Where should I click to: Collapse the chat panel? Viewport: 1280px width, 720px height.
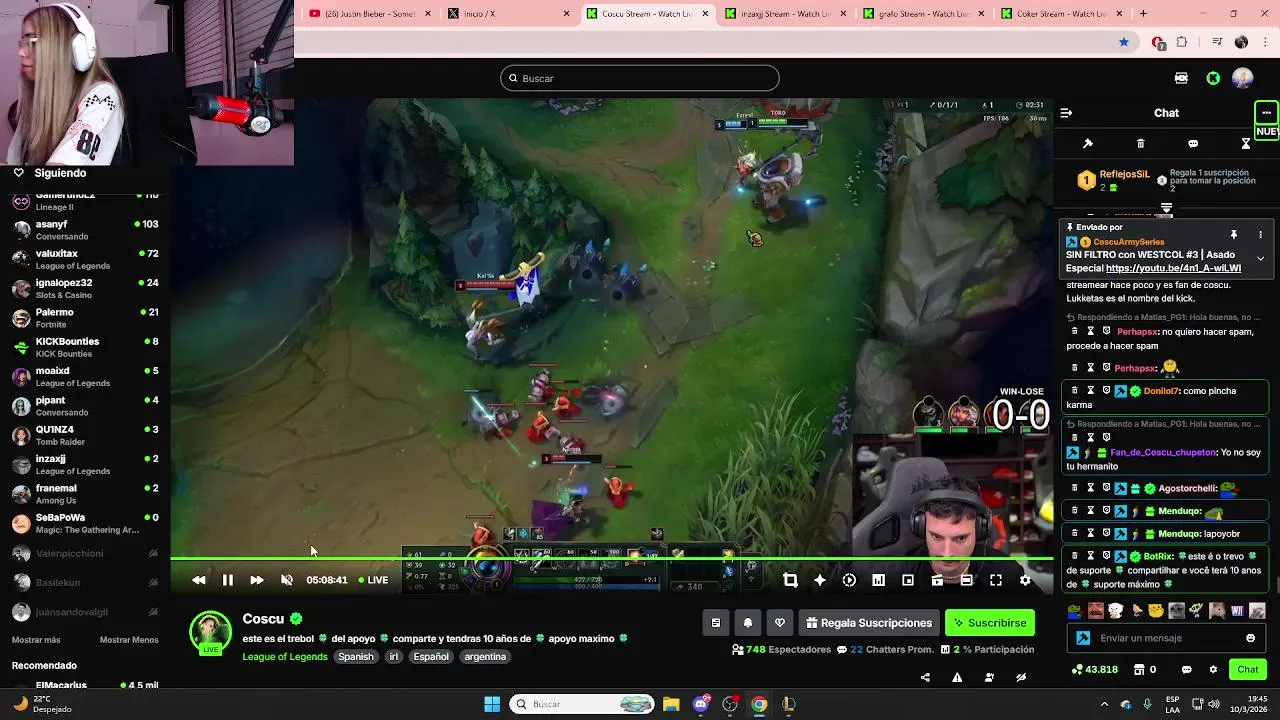pos(1066,113)
